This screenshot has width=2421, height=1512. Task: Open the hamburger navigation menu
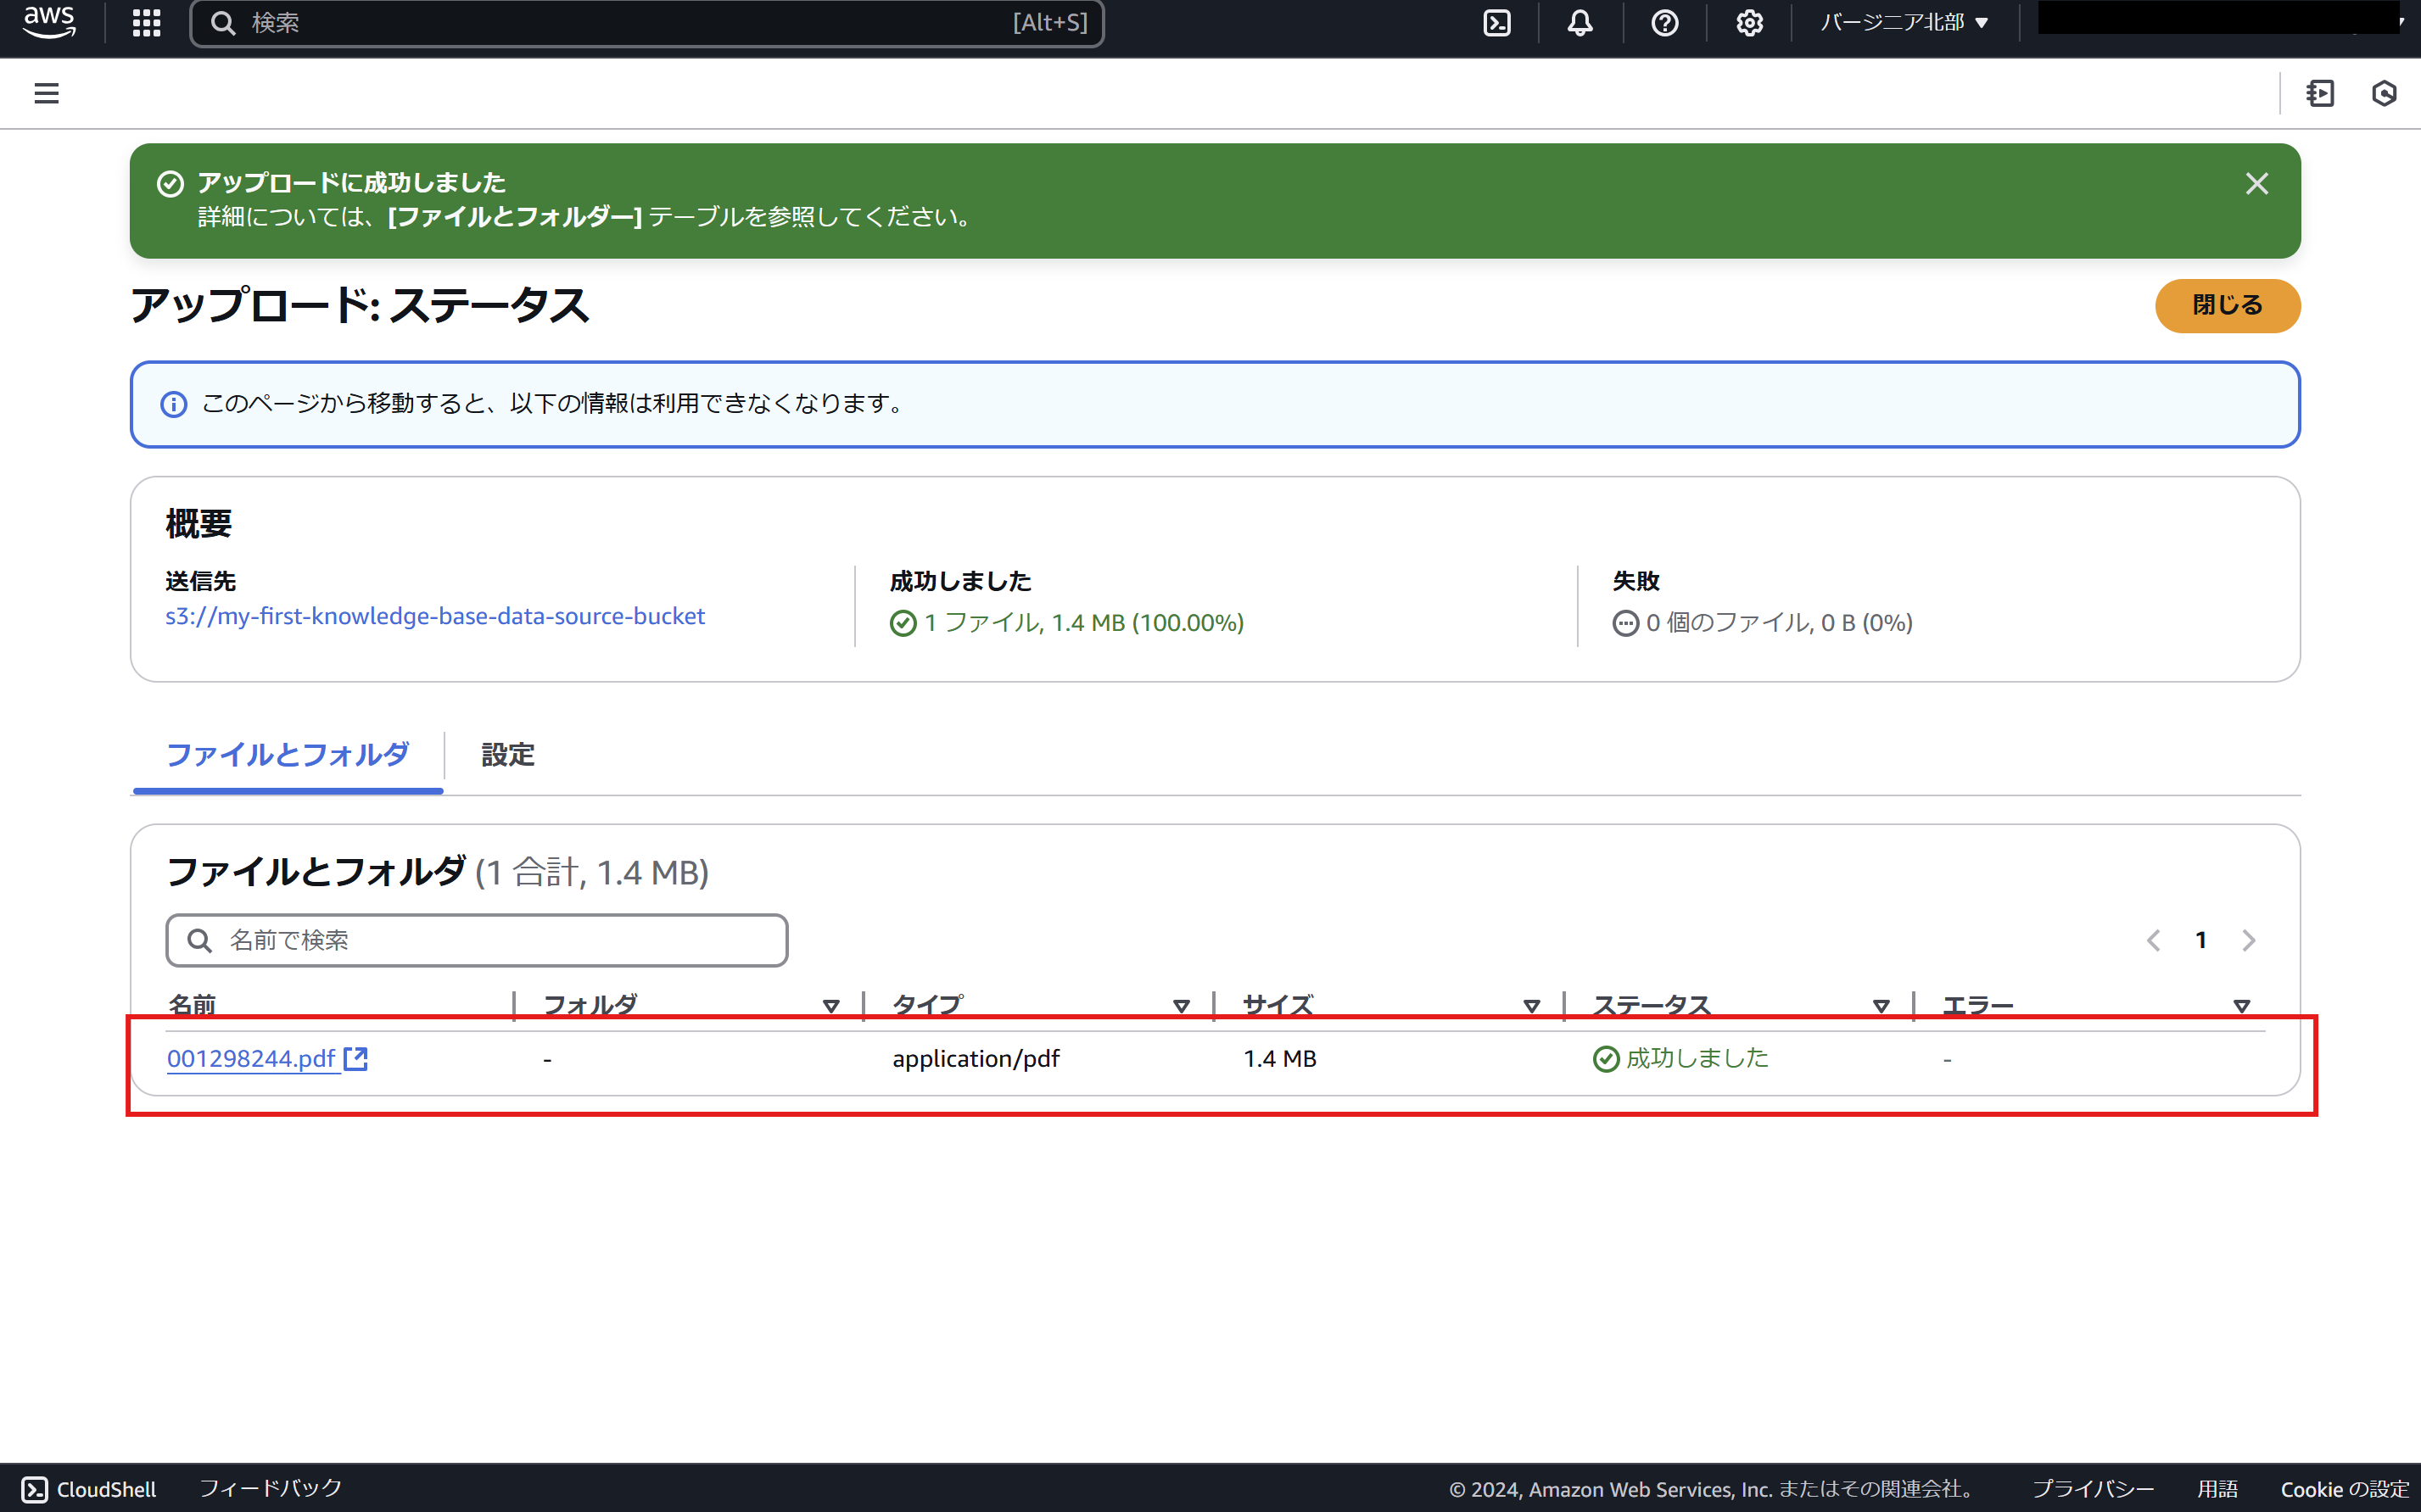tap(46, 93)
